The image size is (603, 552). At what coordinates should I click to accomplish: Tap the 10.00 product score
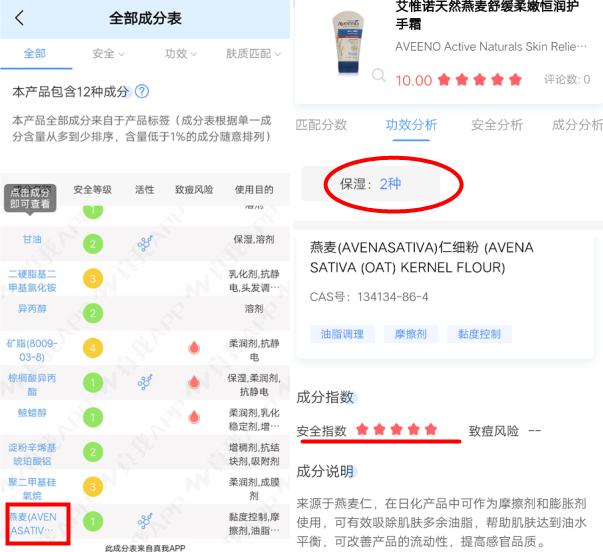click(x=414, y=80)
